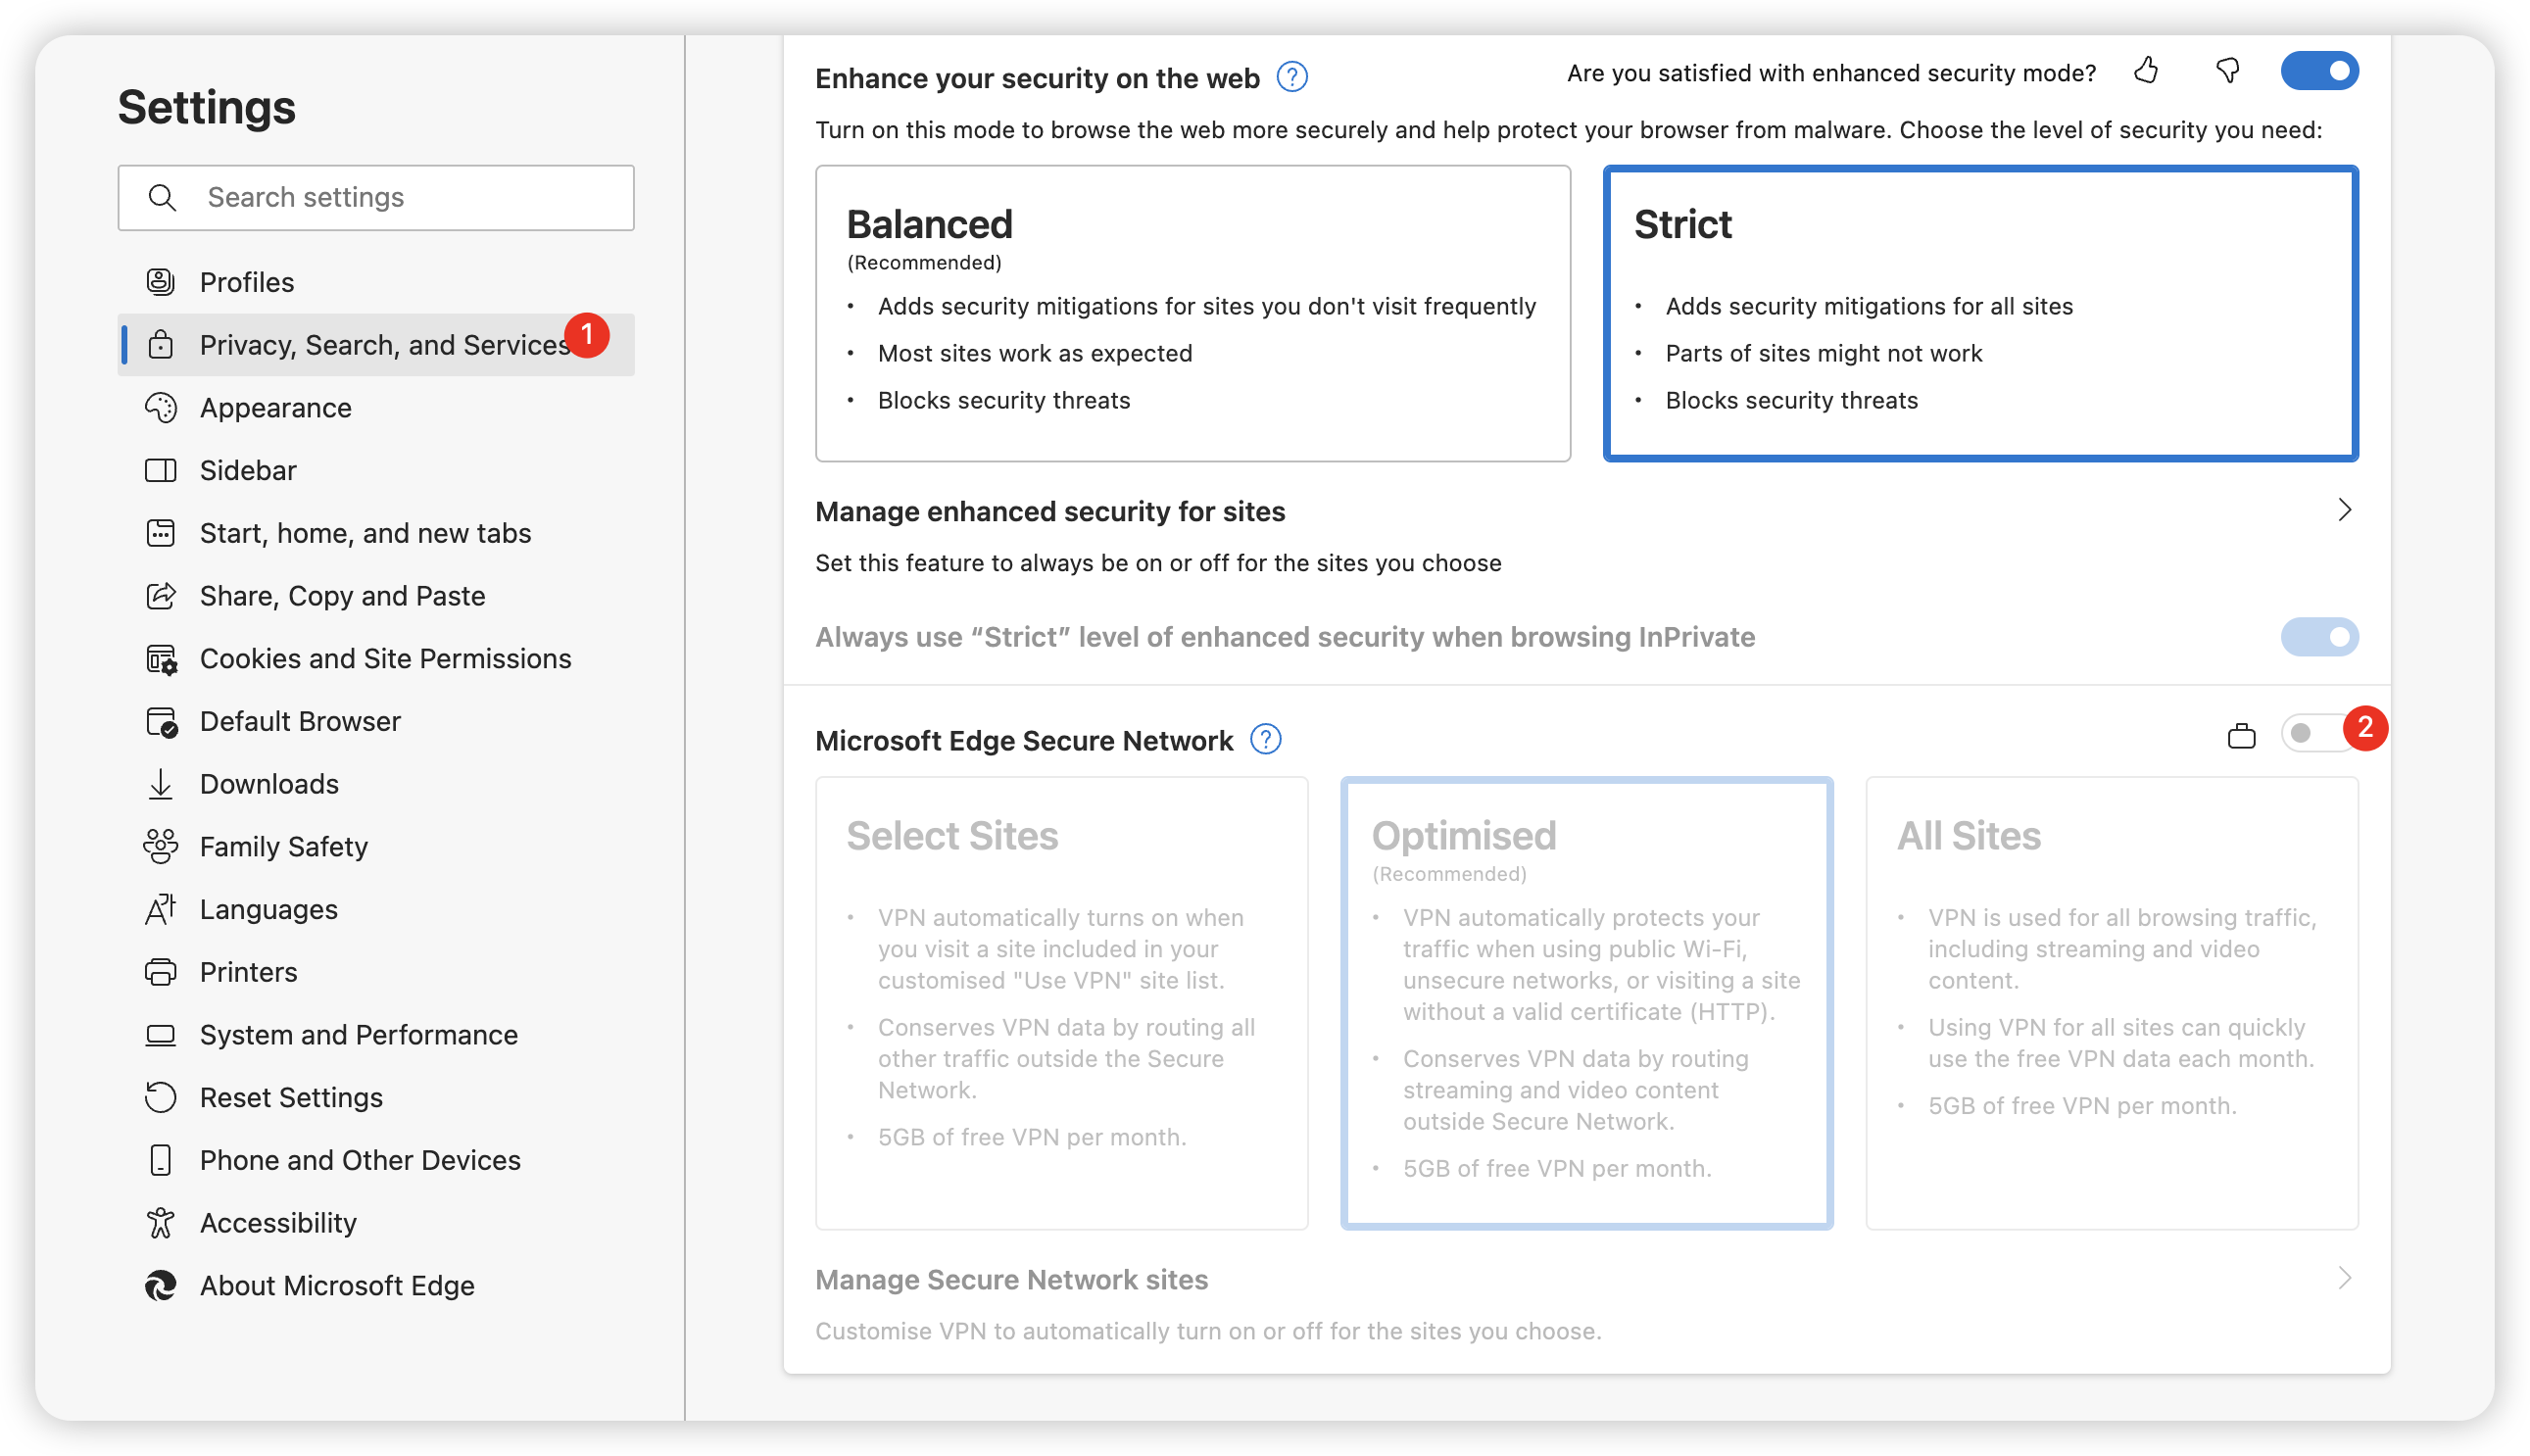Click the thumbs up feedback icon
The height and width of the screenshot is (1456, 2530).
pos(2146,71)
